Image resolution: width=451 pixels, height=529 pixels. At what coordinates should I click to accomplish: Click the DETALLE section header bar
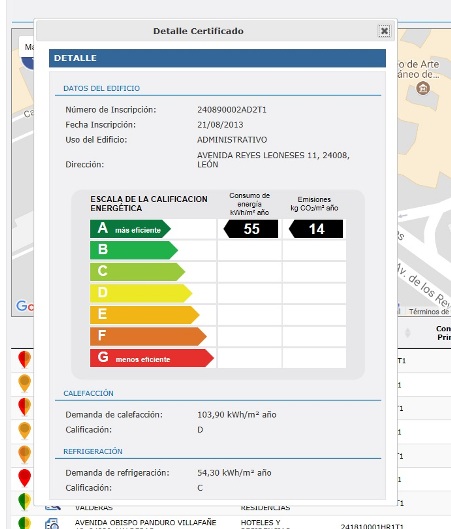(x=217, y=58)
